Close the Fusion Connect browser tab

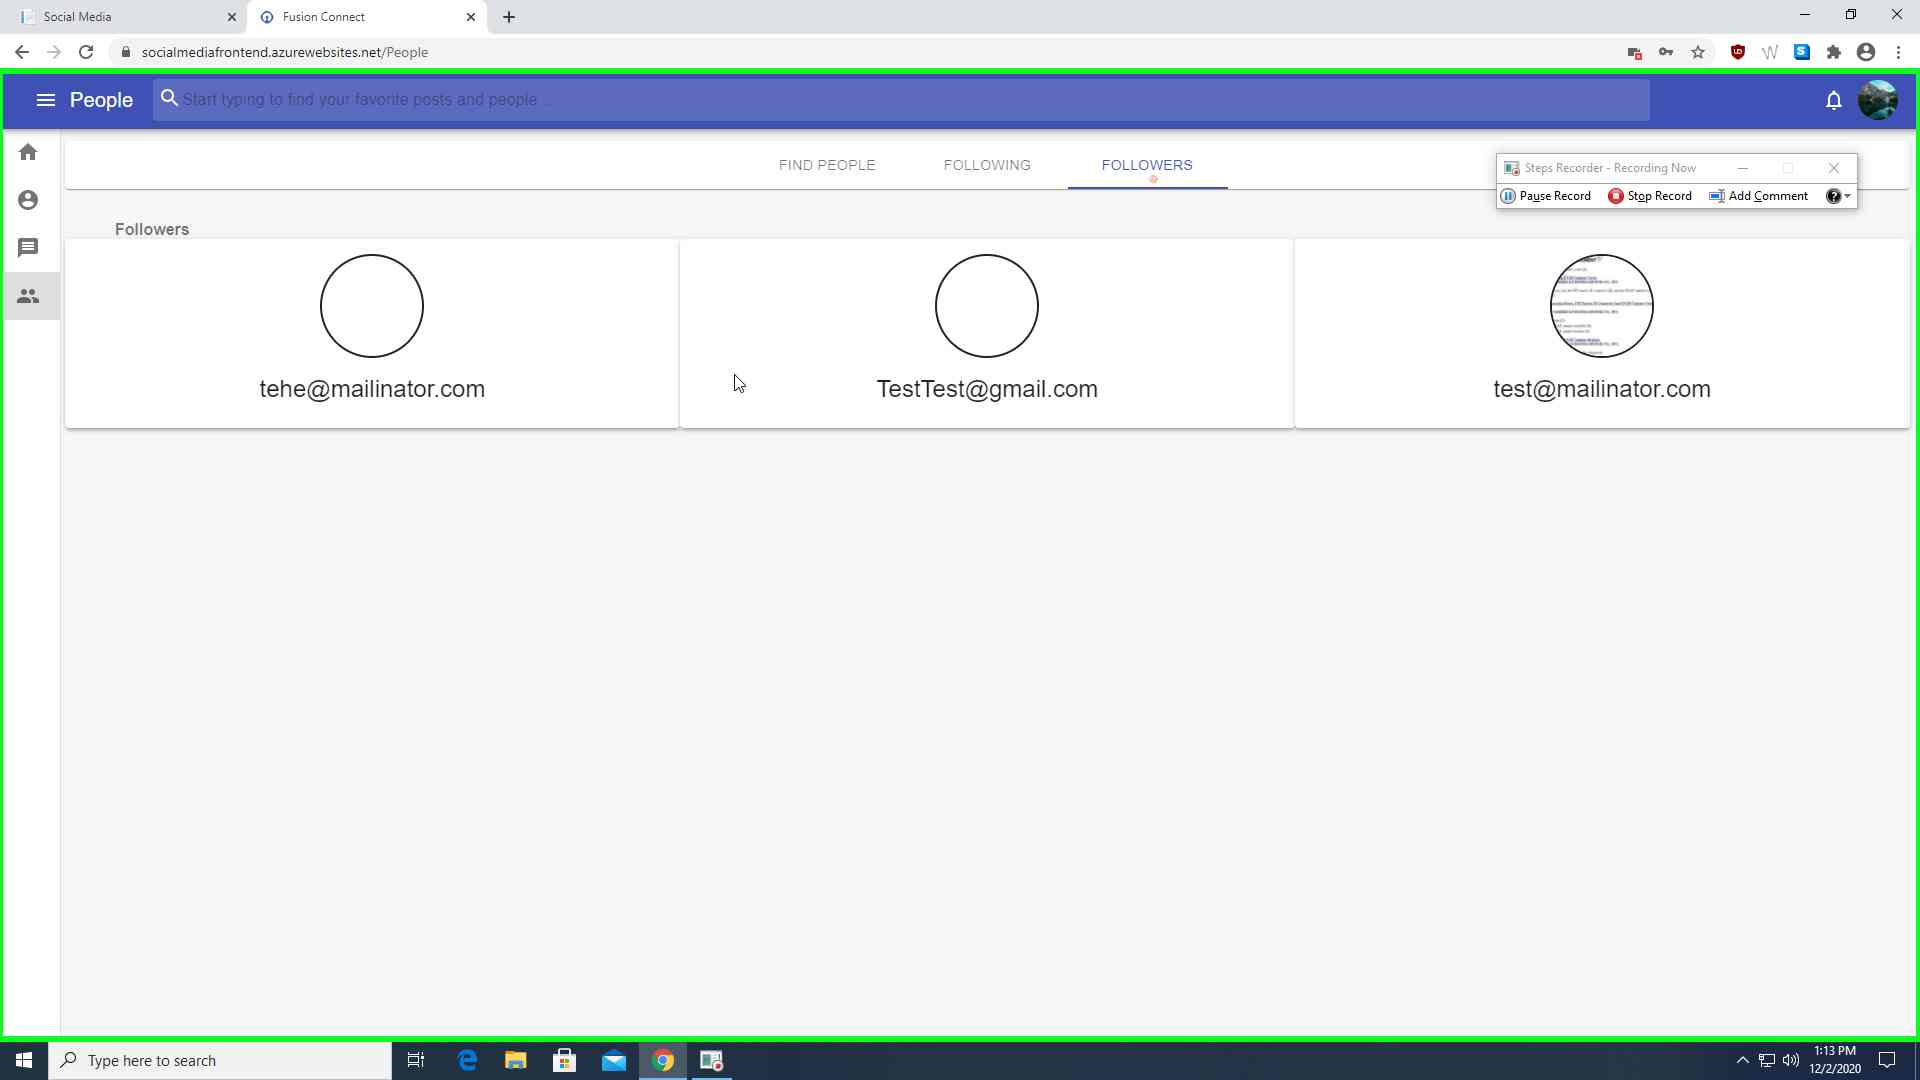471,17
